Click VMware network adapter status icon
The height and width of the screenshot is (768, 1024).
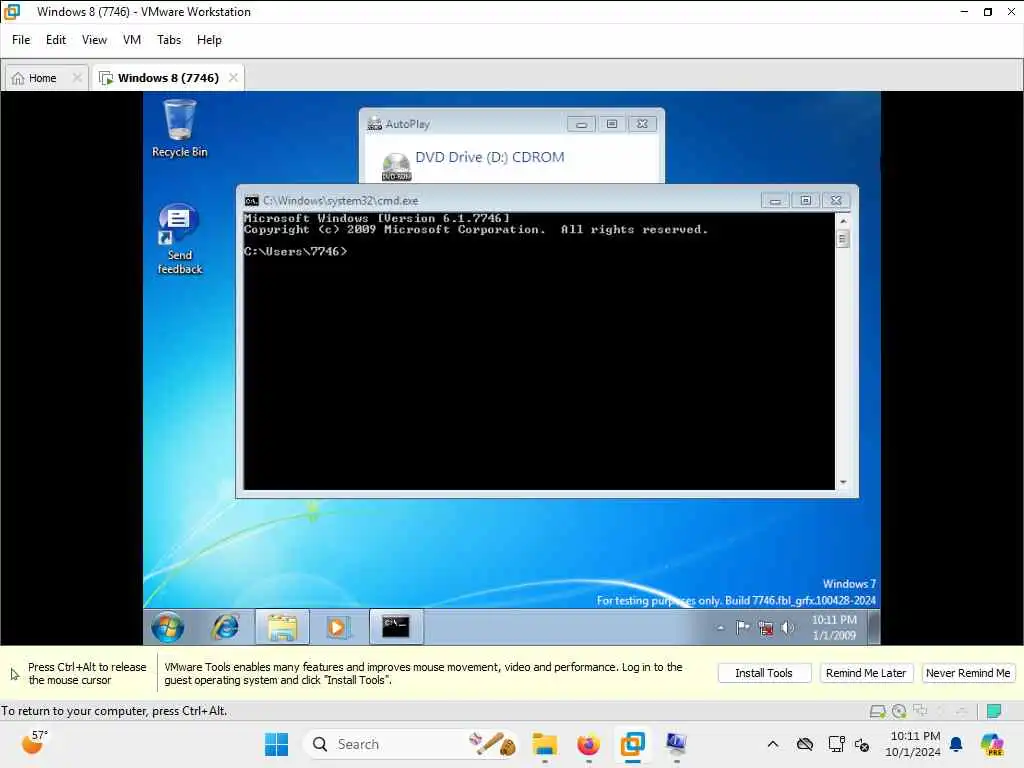[920, 711]
